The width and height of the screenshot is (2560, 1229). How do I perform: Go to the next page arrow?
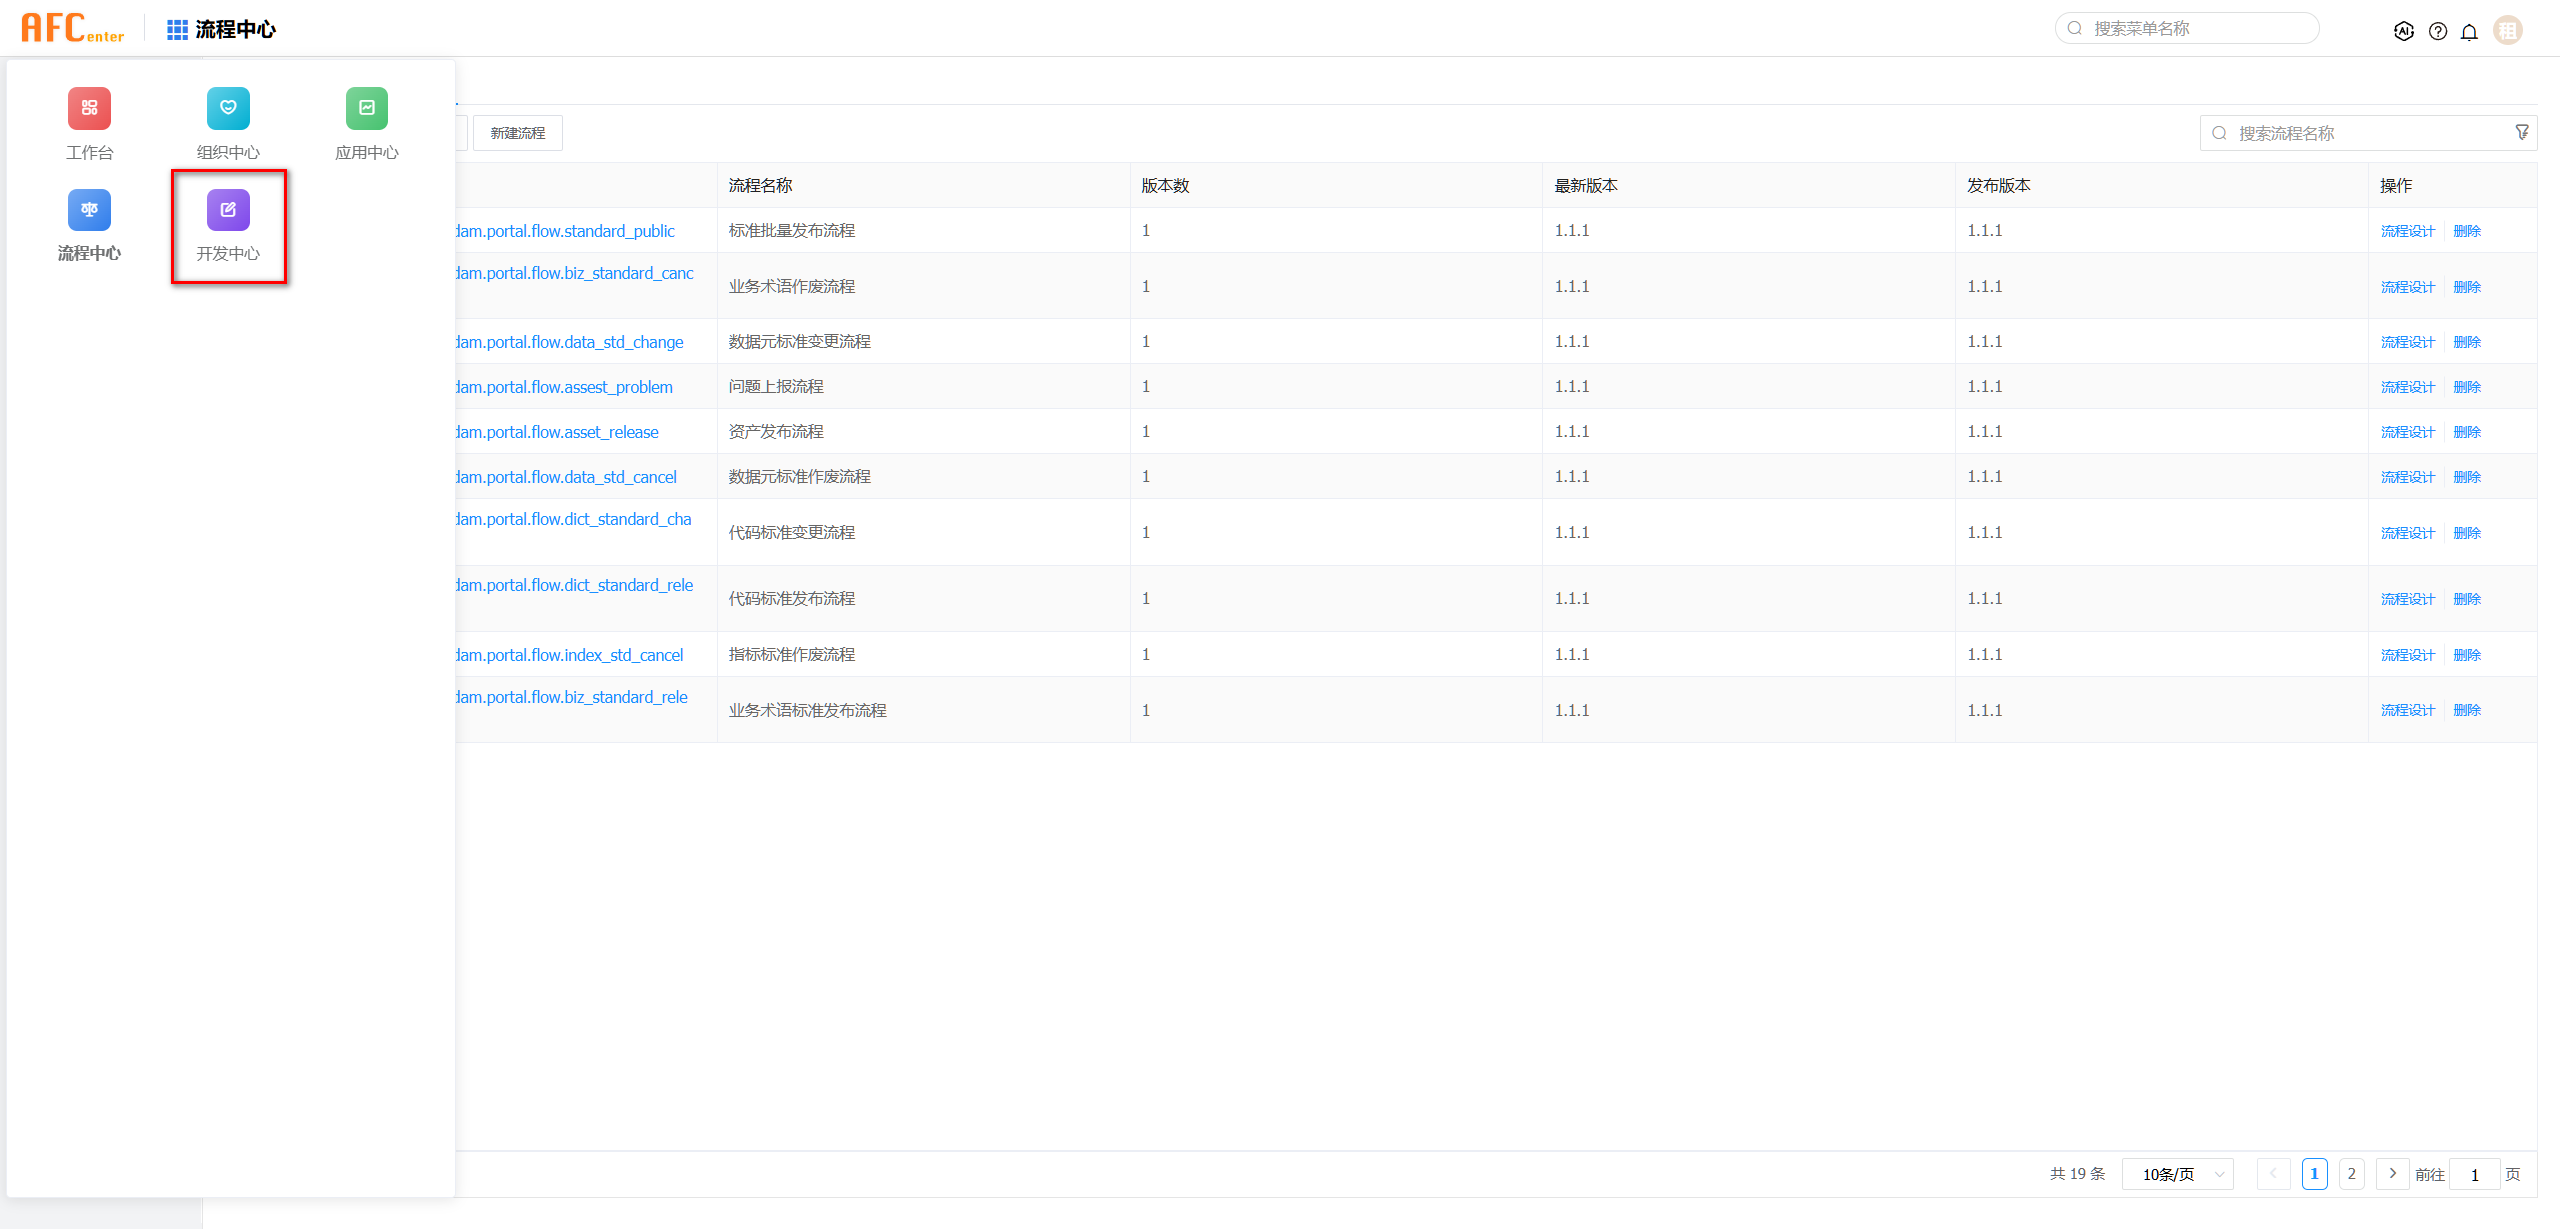2392,1174
